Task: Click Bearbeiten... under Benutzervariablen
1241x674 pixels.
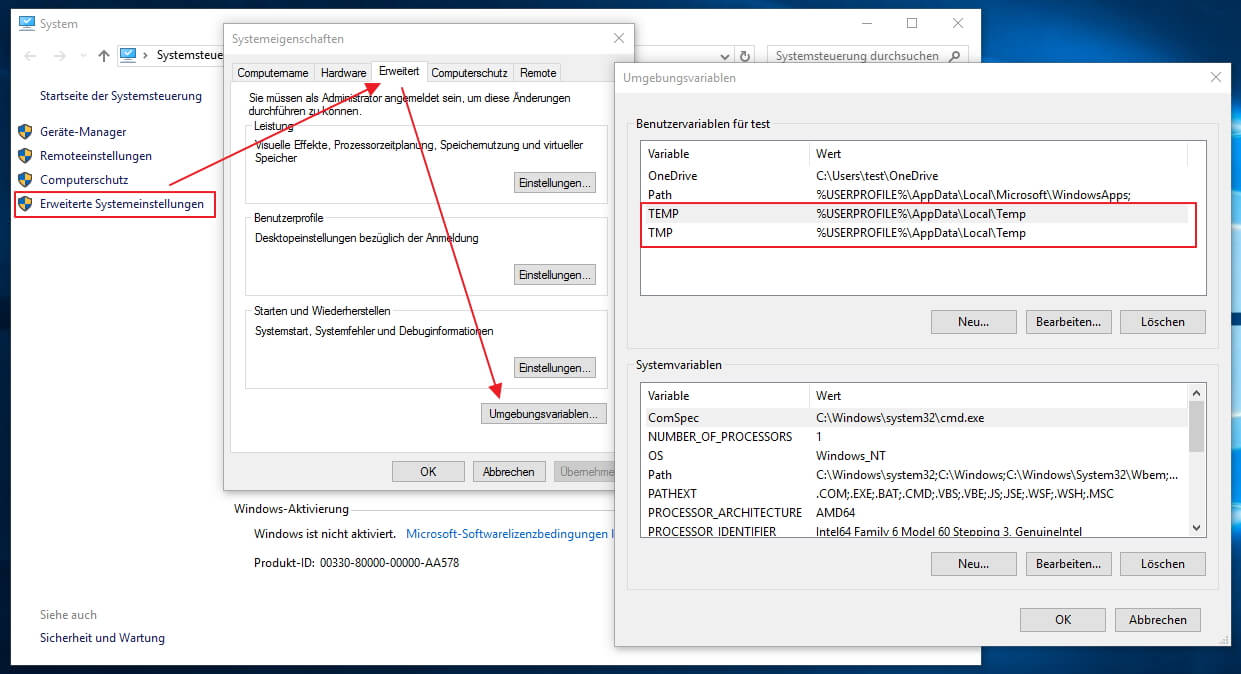Action: coord(1068,322)
